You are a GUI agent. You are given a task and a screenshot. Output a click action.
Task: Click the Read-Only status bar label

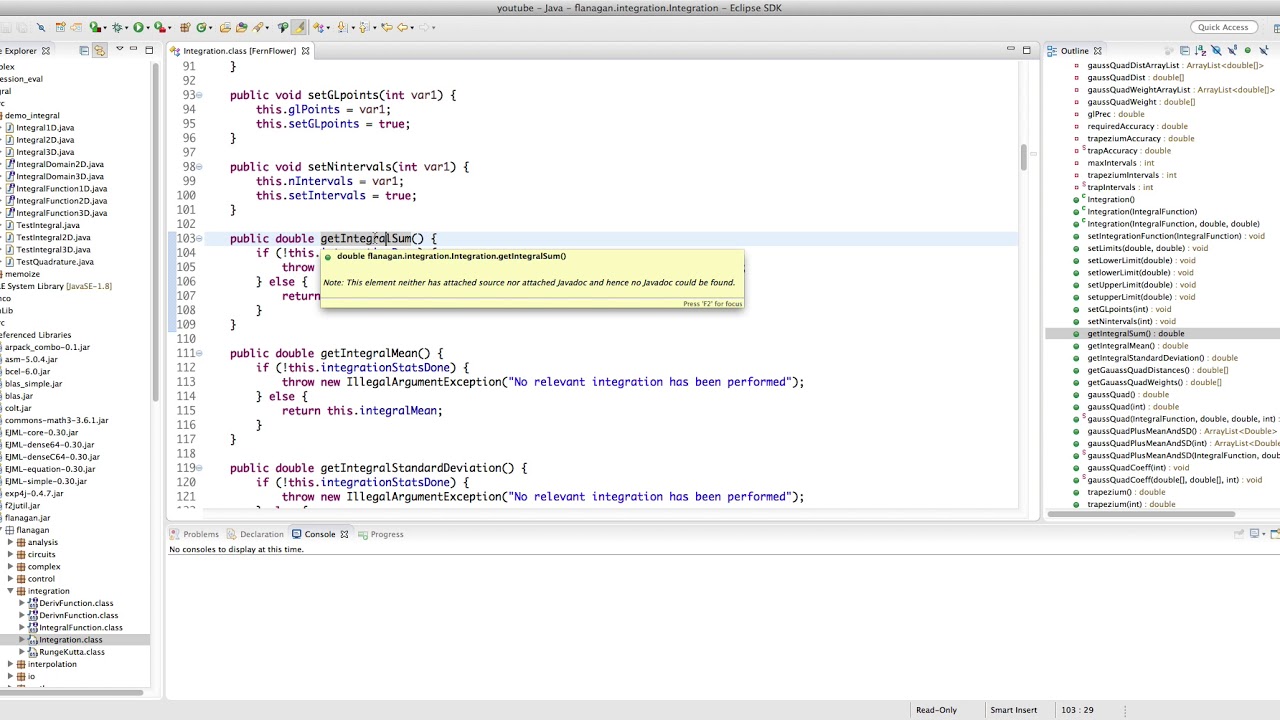point(936,710)
